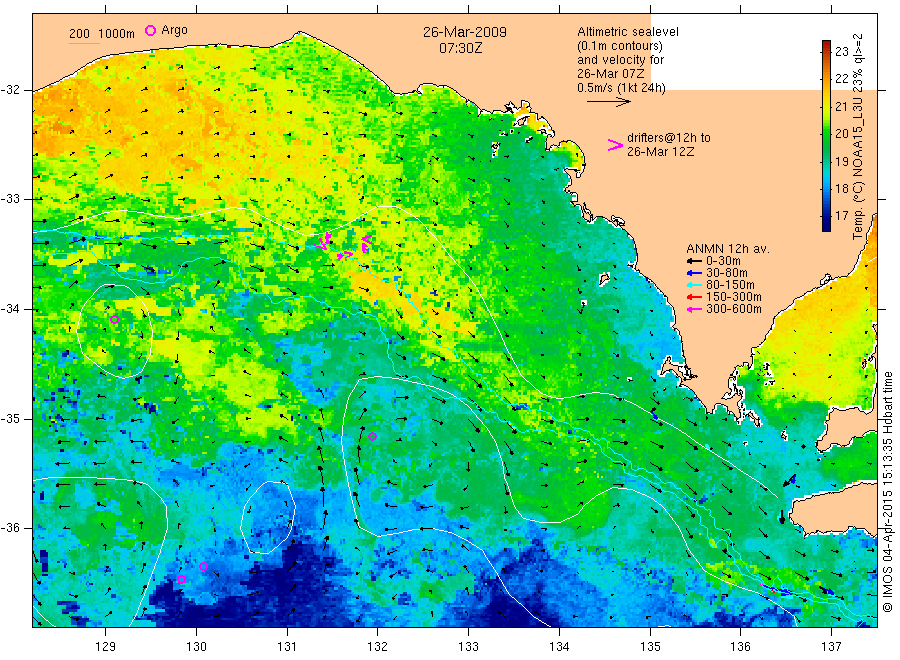This screenshot has height=660, width=900.
Task: Click the 'Argo' legend label
Action: 174,30
